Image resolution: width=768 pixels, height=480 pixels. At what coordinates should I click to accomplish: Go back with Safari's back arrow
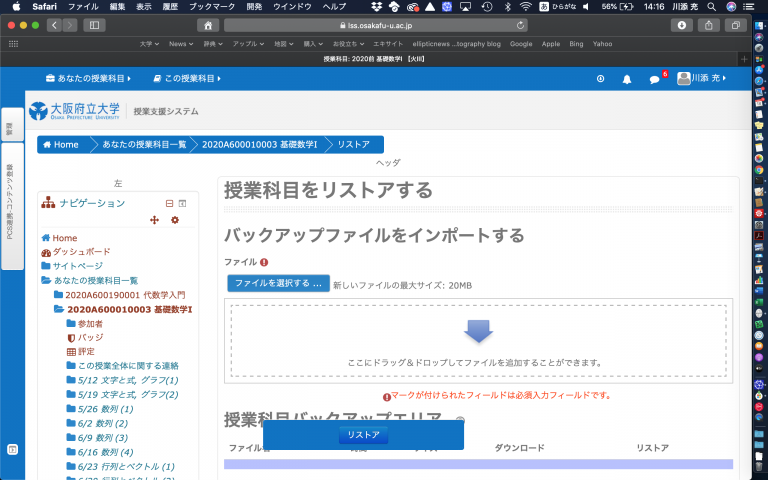pos(54,25)
